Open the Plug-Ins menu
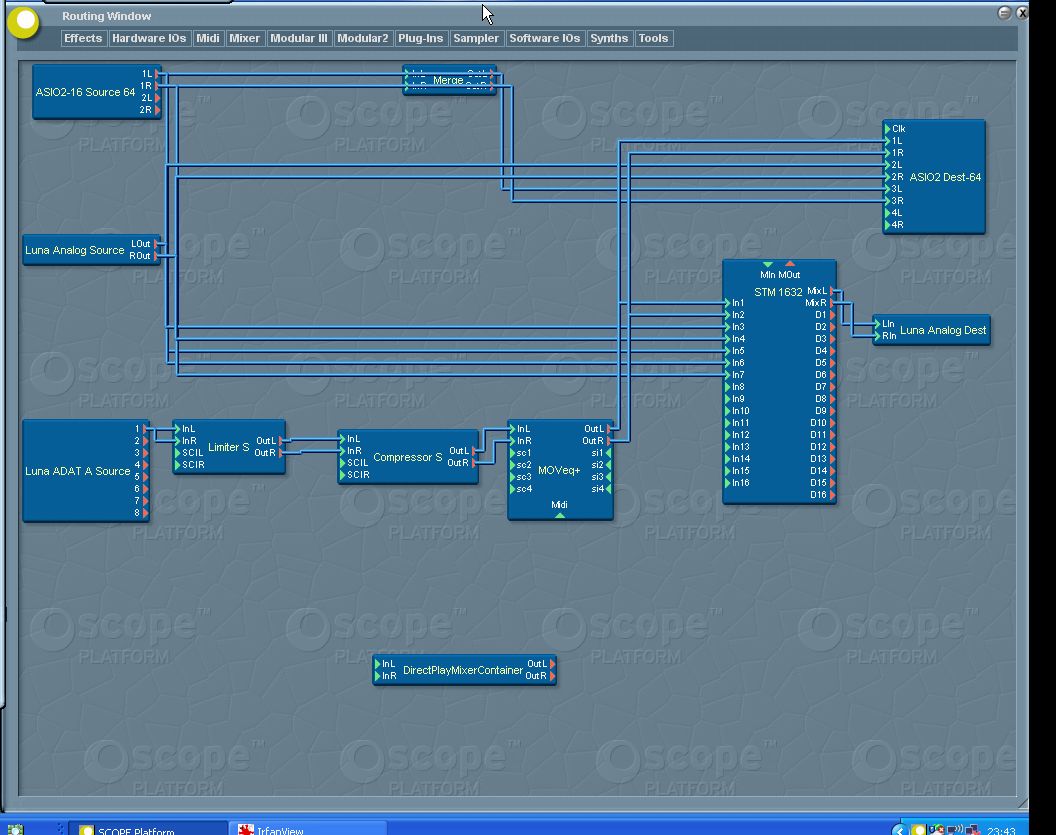1056x835 pixels. coord(420,38)
